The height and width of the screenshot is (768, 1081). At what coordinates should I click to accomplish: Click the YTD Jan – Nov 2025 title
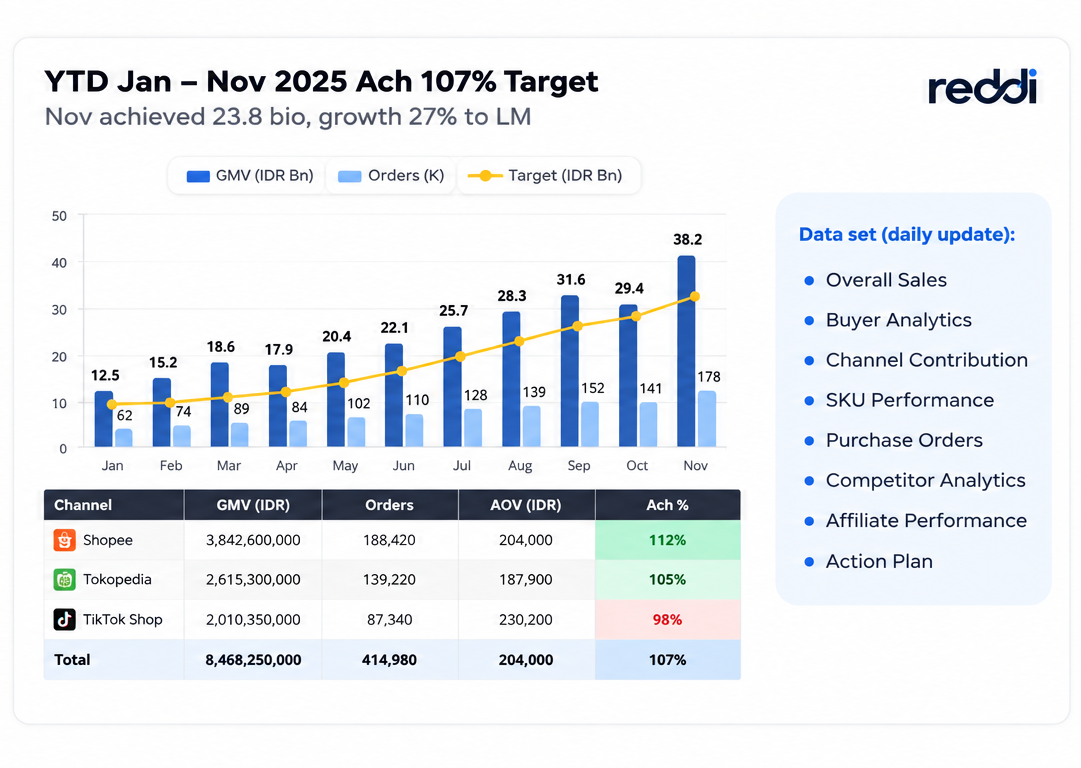pyautogui.click(x=321, y=81)
